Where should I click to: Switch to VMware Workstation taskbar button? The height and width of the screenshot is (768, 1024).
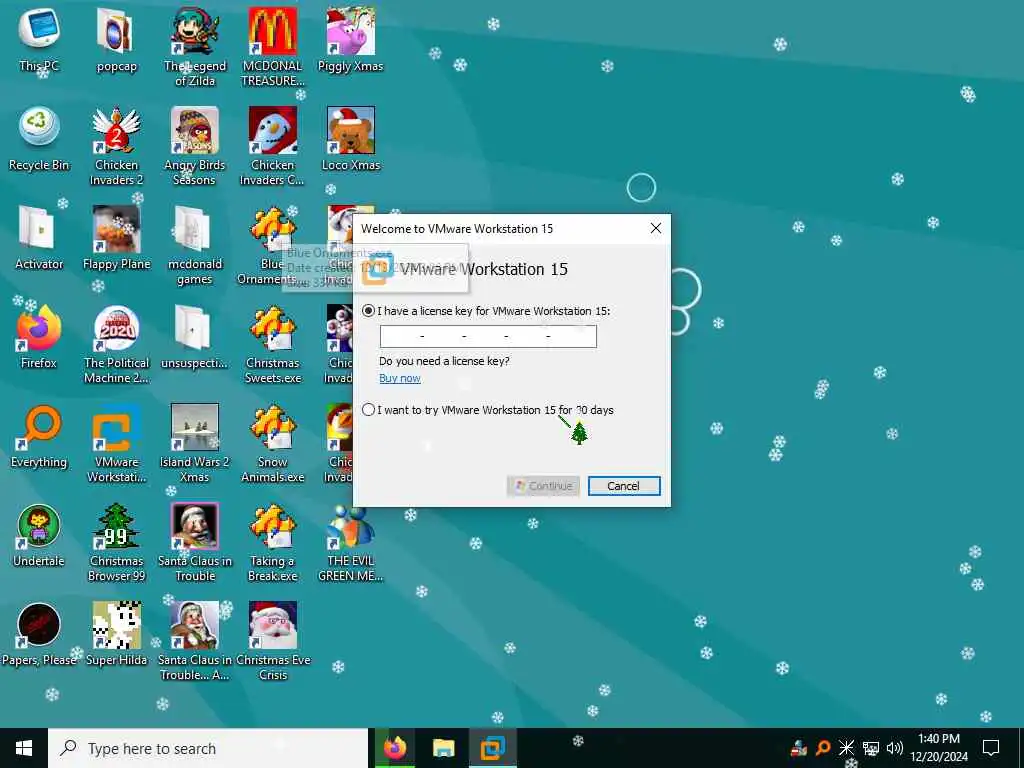492,748
